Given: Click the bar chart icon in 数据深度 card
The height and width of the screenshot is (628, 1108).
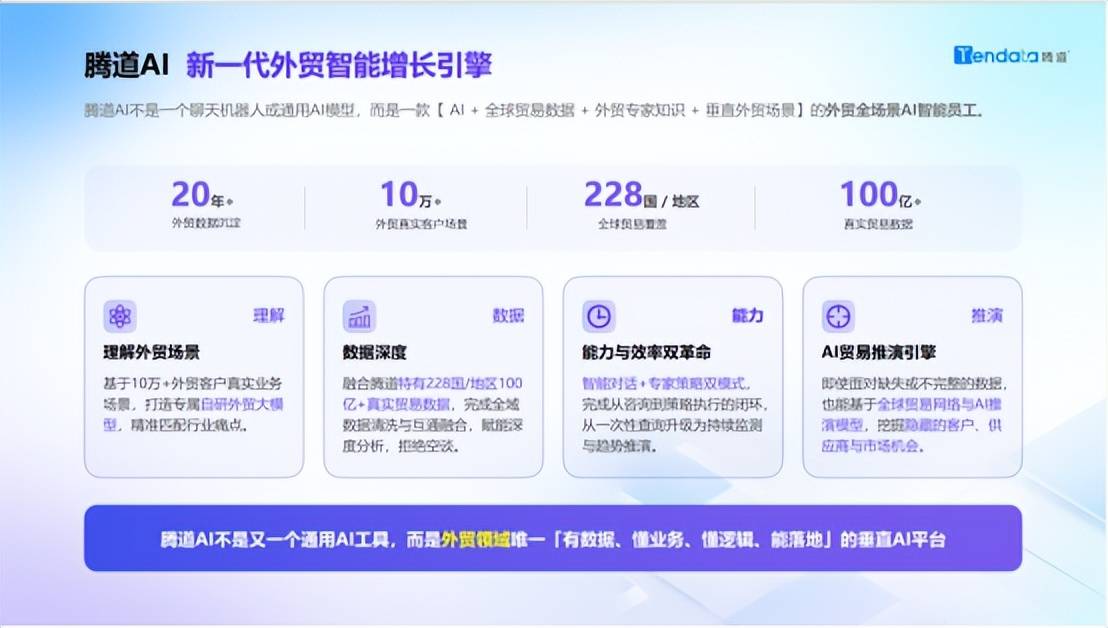Looking at the screenshot, I should [359, 316].
